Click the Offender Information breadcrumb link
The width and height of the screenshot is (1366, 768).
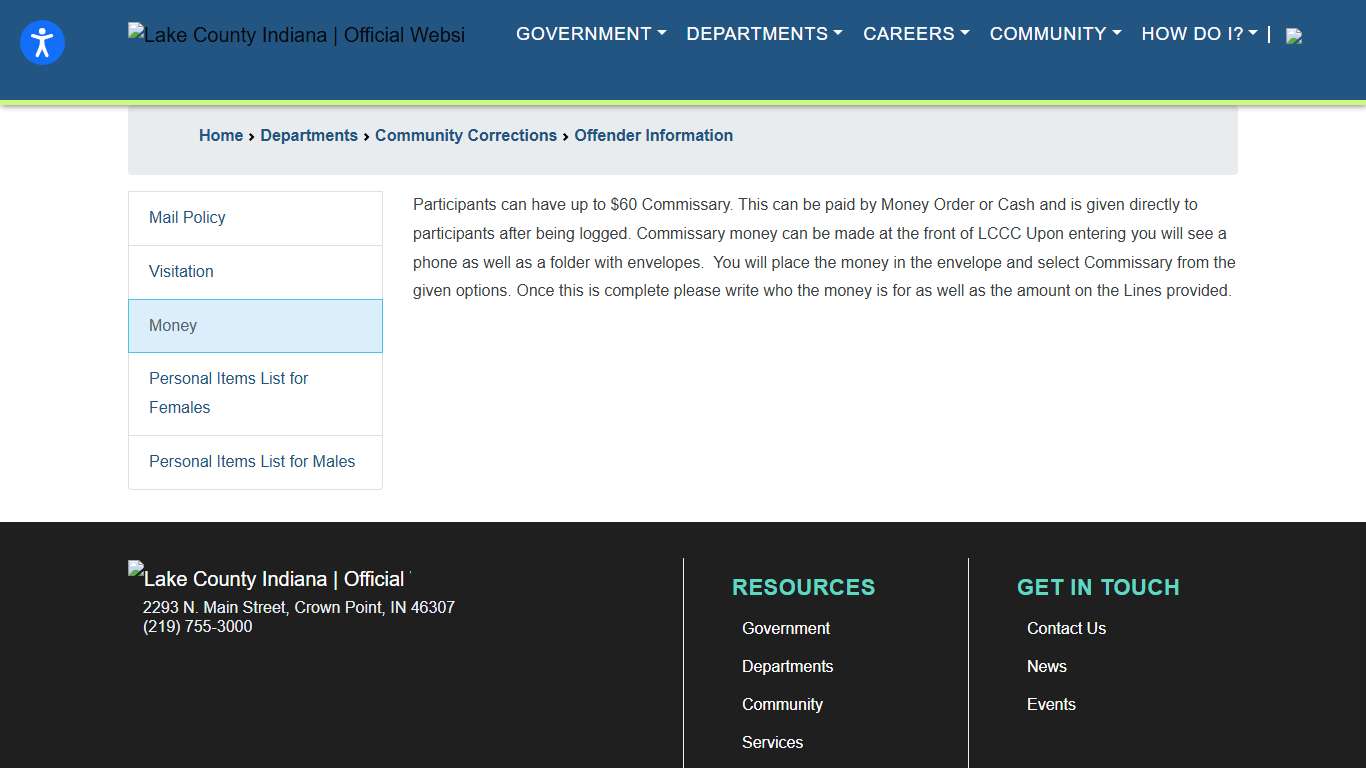[653, 136]
